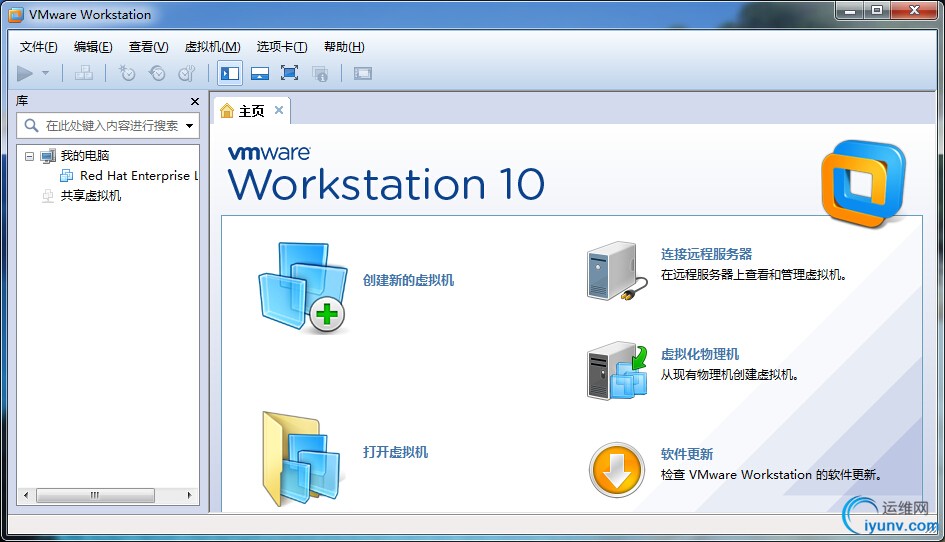Open the 文件(F) menu
Image resolution: width=945 pixels, height=542 pixels.
pyautogui.click(x=39, y=47)
